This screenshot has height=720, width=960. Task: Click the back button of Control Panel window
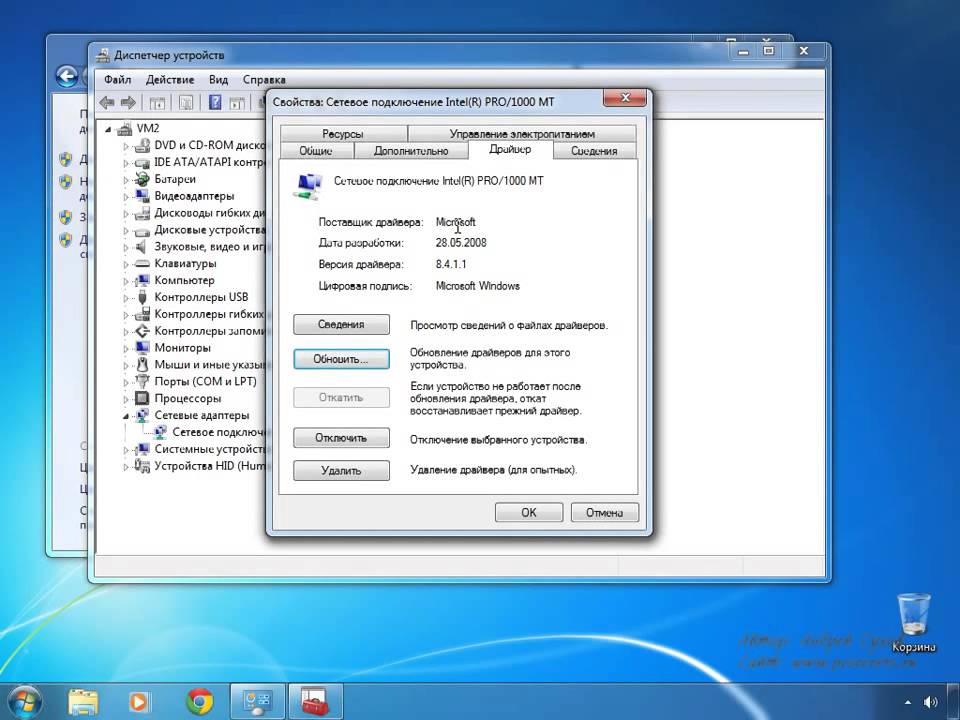tap(66, 77)
